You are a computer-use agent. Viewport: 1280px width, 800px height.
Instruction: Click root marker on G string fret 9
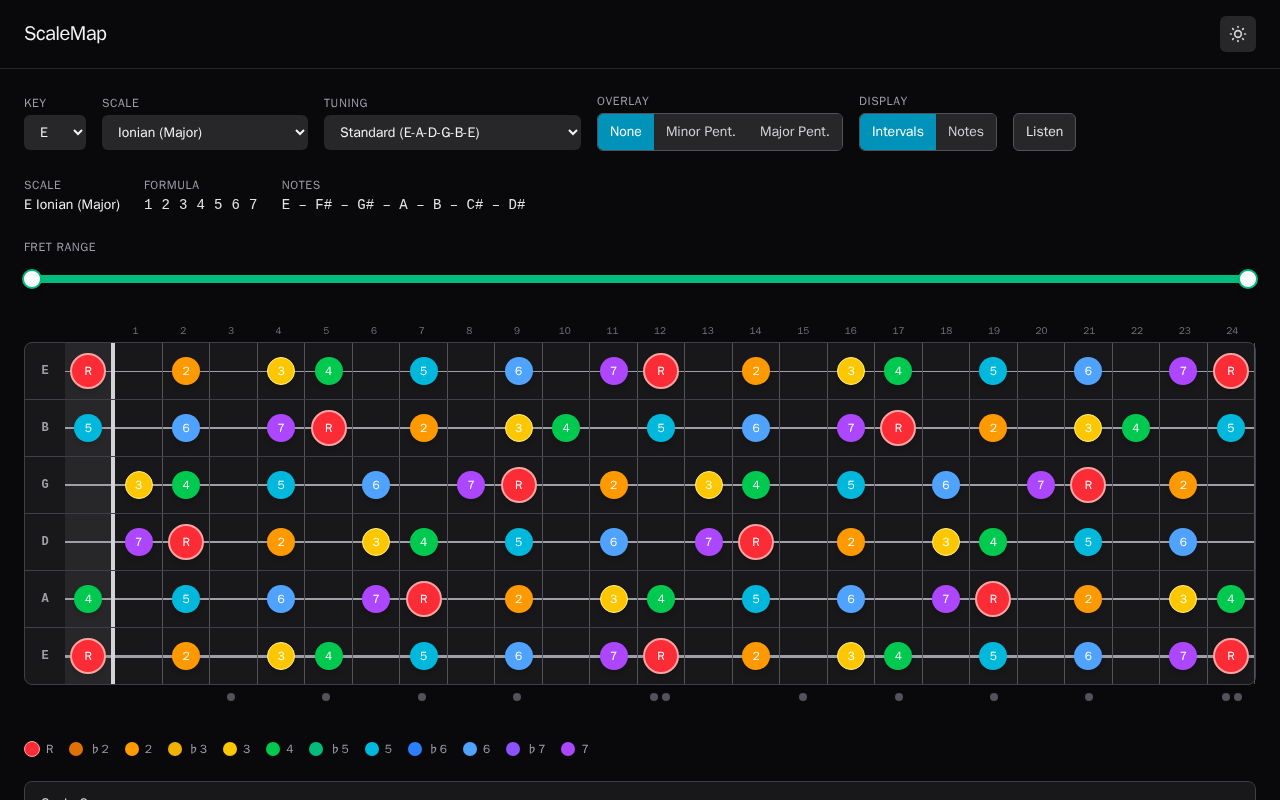pyautogui.click(x=519, y=485)
